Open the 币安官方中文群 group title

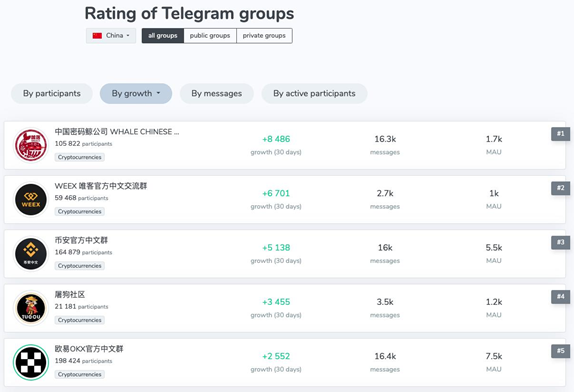pyautogui.click(x=81, y=240)
